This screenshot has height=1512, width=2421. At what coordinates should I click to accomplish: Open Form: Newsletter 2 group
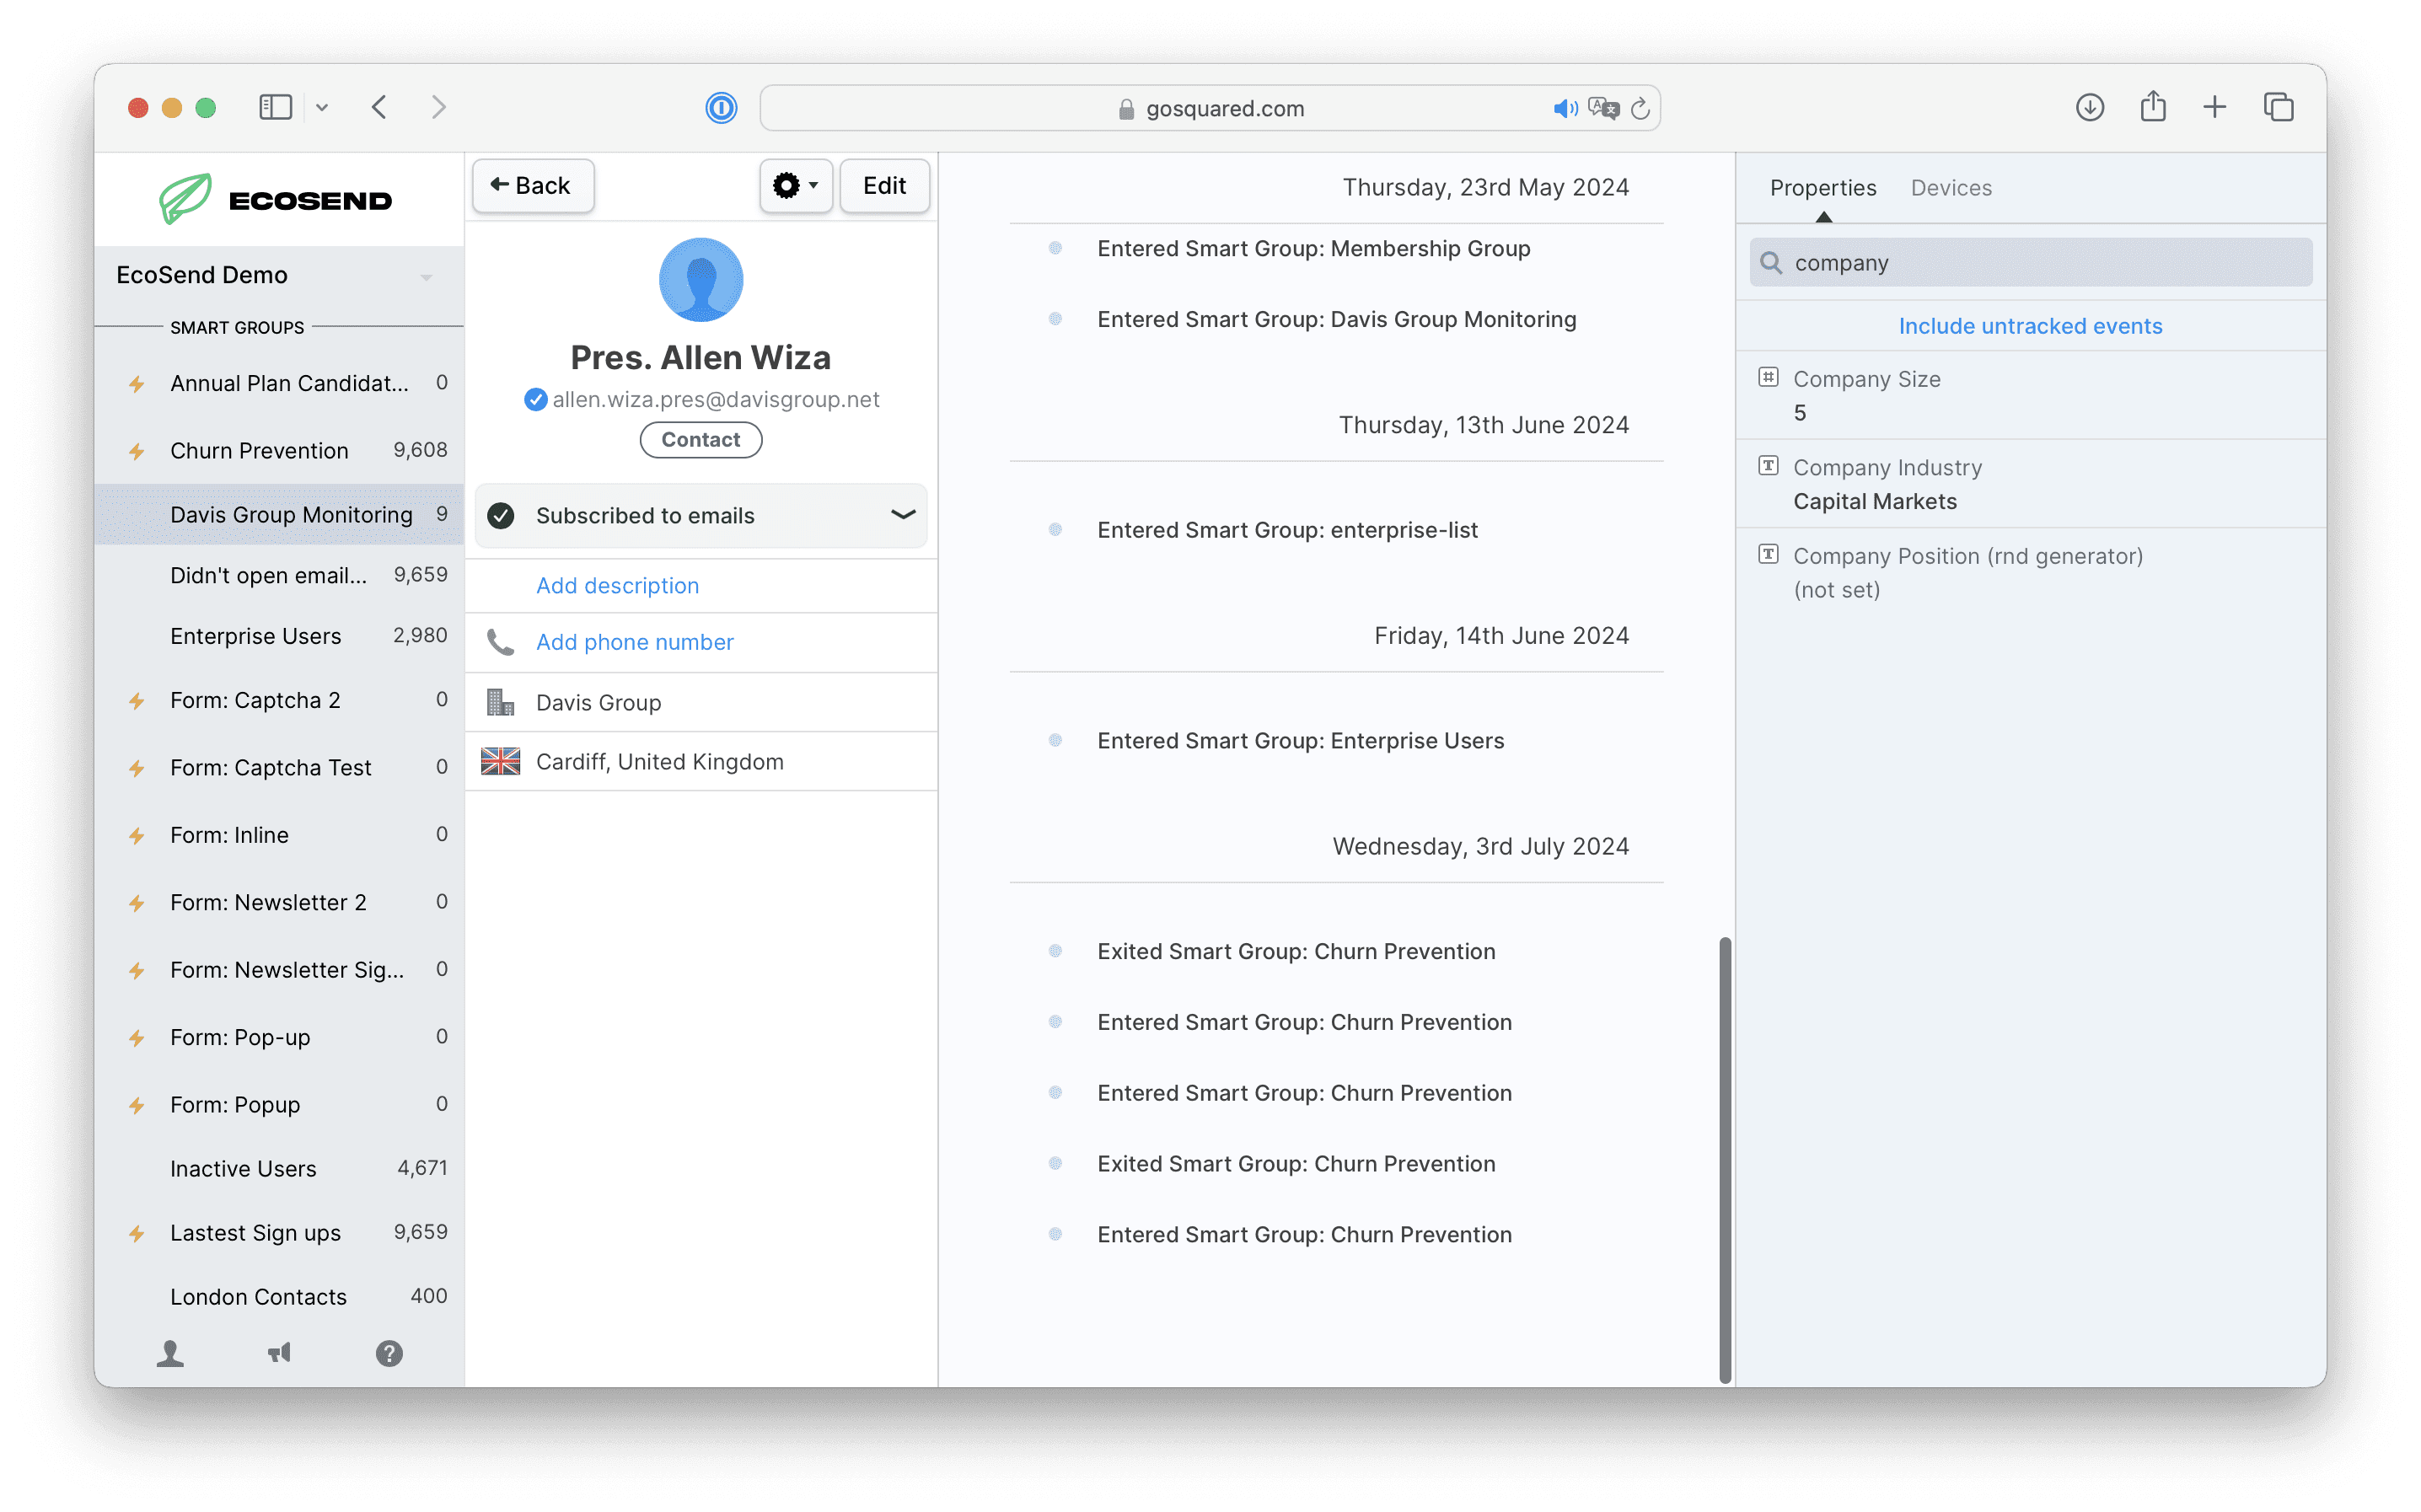278,902
